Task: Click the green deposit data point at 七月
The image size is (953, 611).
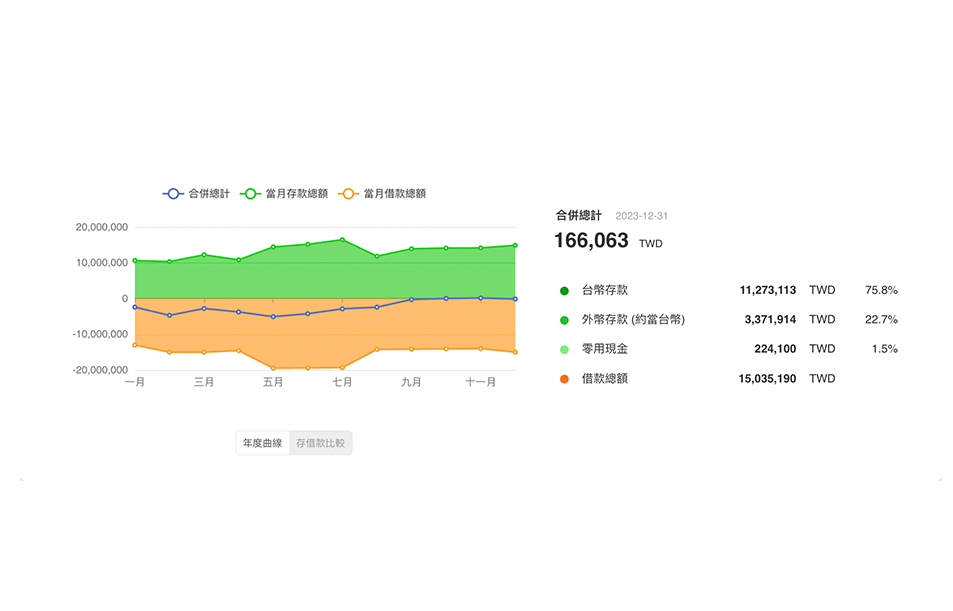Action: tap(342, 240)
